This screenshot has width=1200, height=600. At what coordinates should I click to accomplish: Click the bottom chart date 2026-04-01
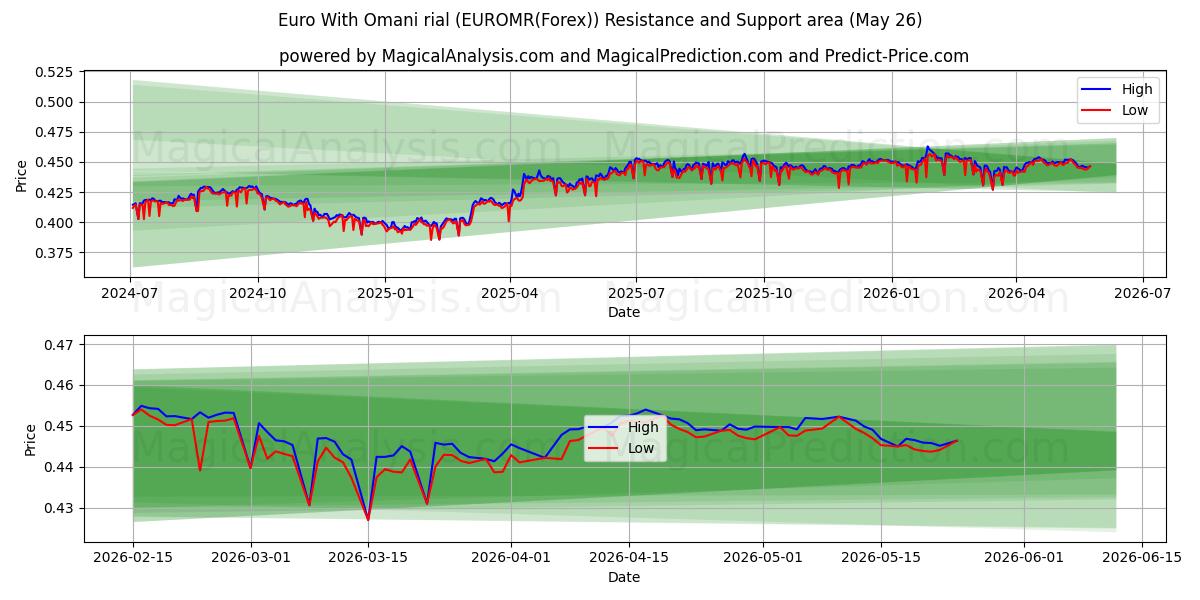tap(511, 560)
